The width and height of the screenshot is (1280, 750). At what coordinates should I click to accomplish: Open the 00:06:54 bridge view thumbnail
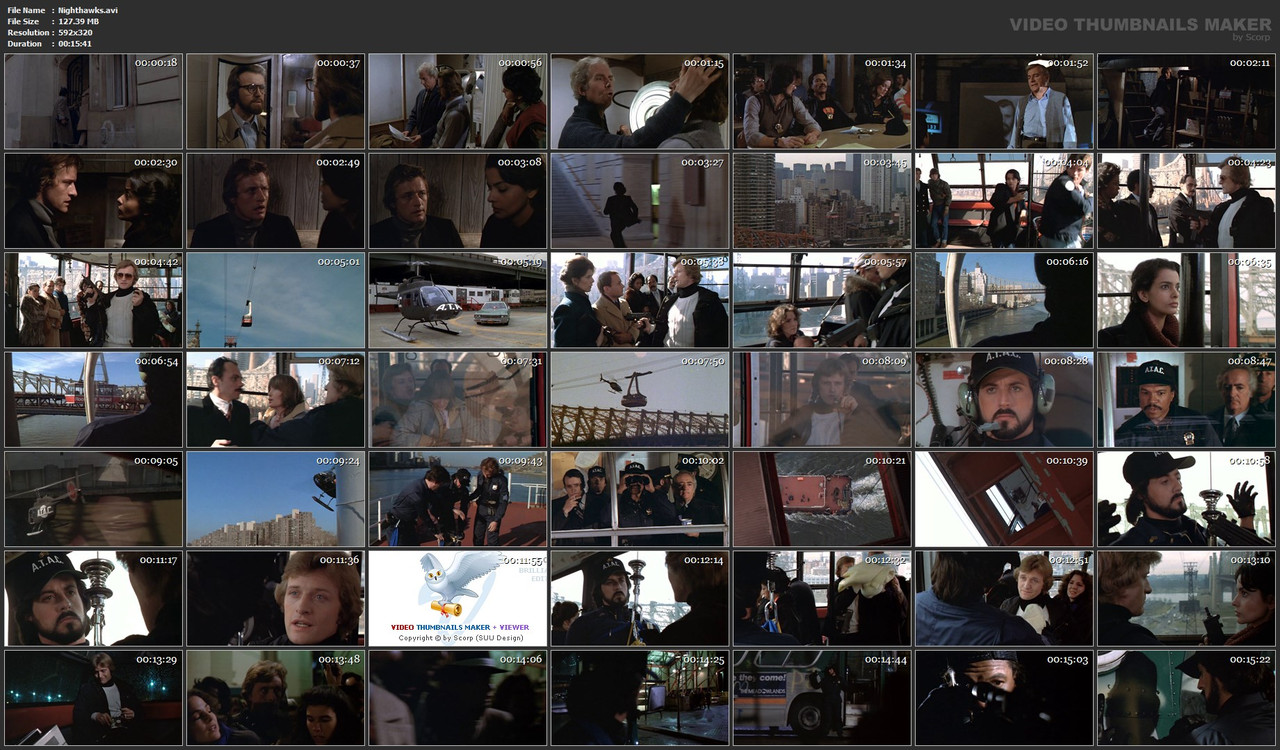pyautogui.click(x=93, y=399)
